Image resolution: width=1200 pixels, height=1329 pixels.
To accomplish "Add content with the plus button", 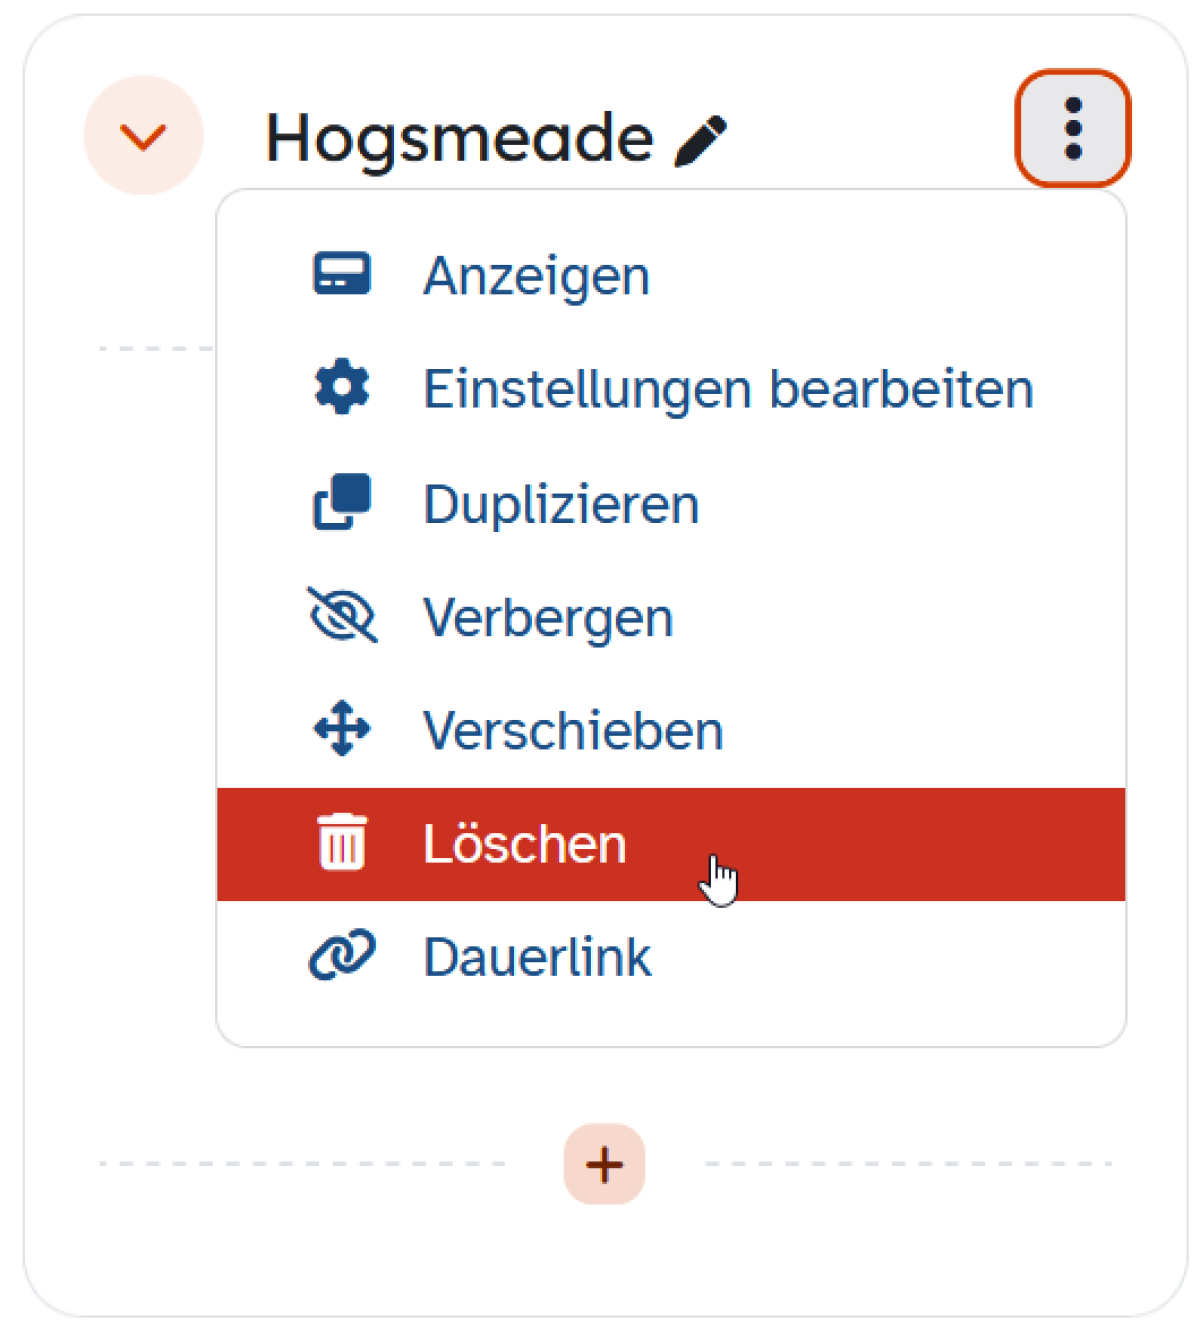I will [604, 1164].
